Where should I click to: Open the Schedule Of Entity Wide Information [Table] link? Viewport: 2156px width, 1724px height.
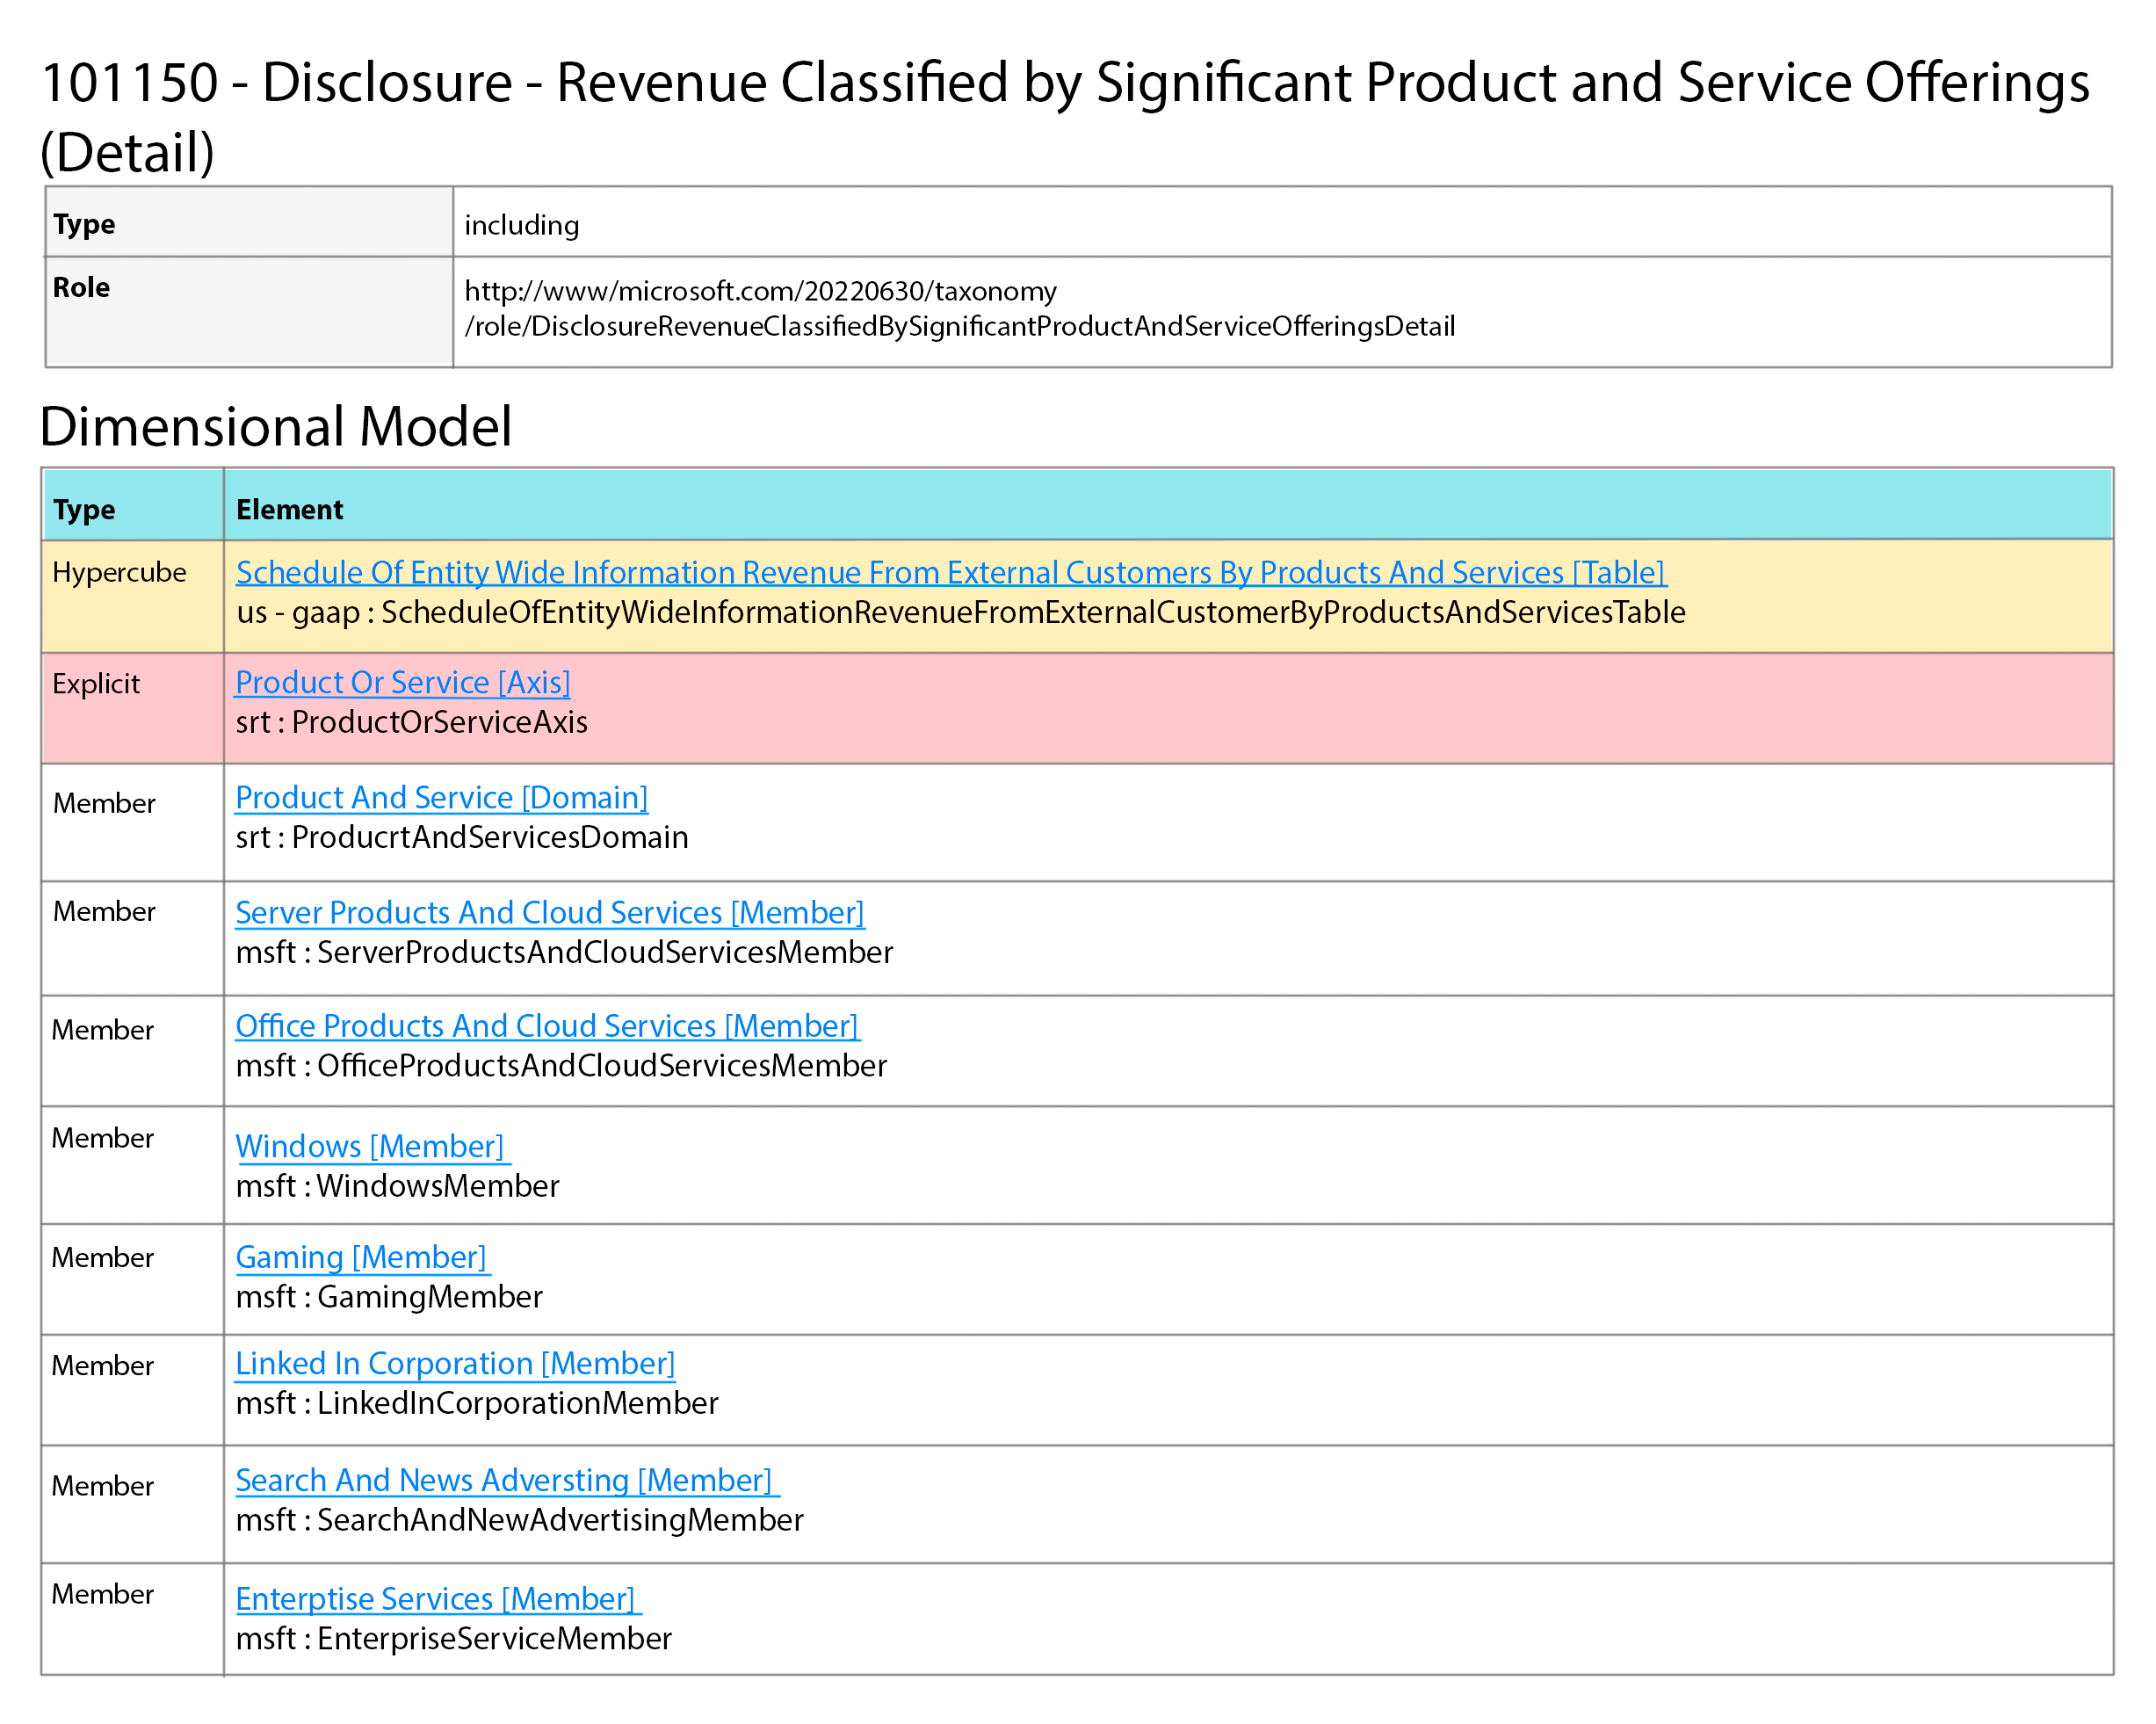951,572
